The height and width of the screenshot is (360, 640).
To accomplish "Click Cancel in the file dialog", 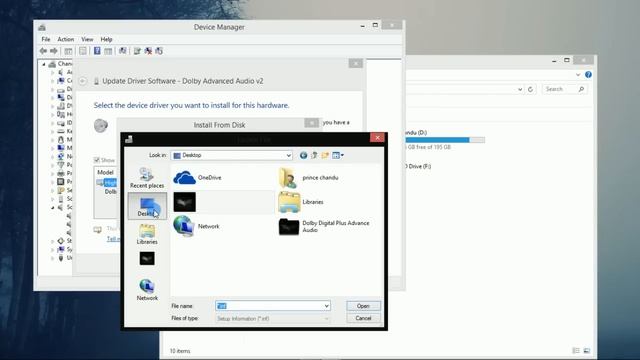I will click(x=363, y=318).
